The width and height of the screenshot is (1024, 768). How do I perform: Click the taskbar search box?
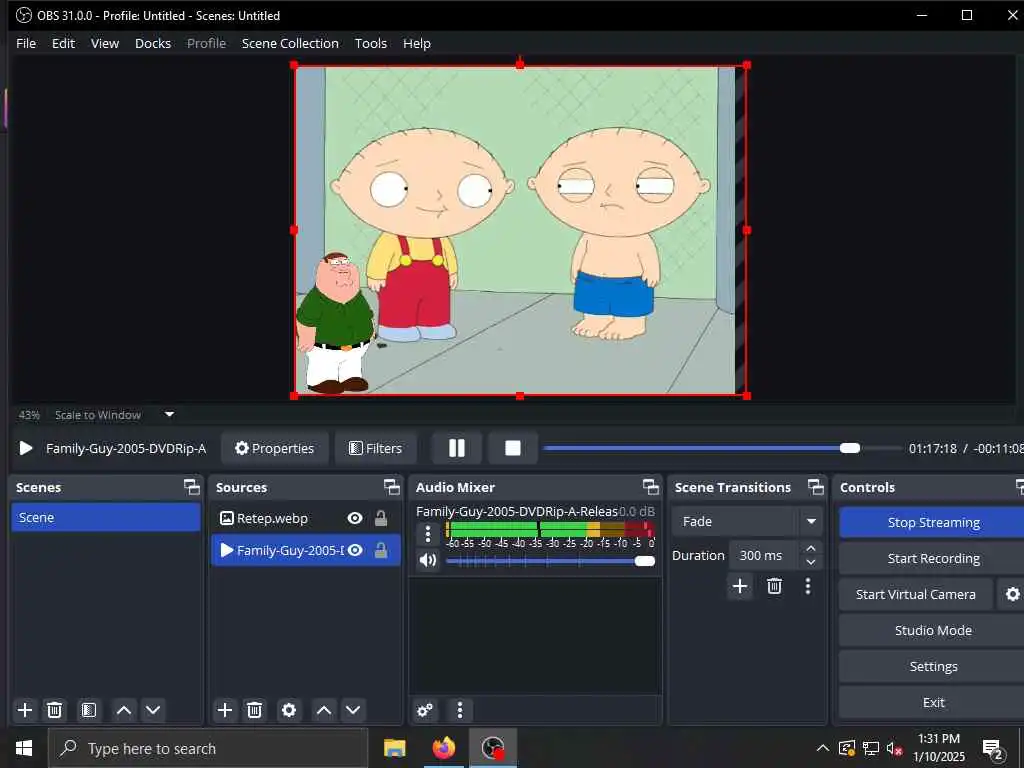point(208,748)
